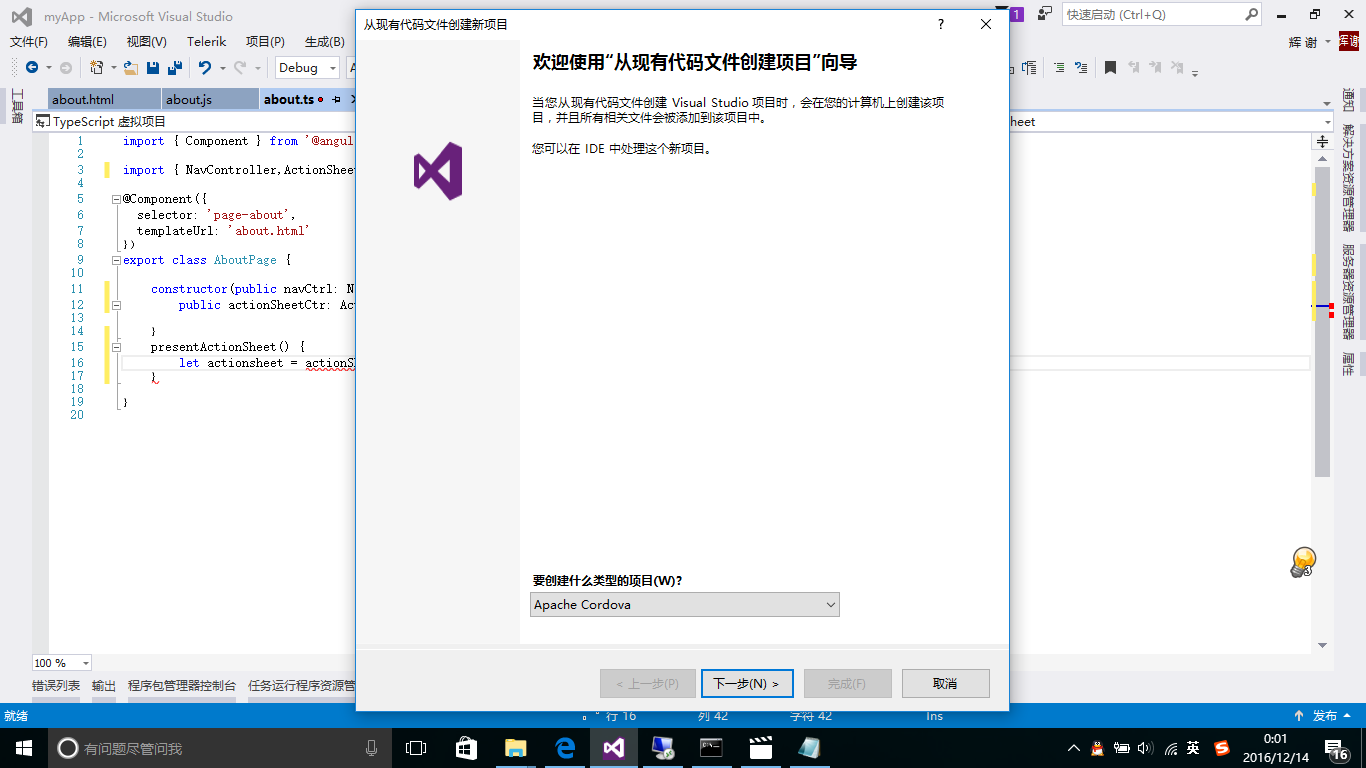1366x768 pixels.
Task: Click the new project icon
Action: point(97,68)
